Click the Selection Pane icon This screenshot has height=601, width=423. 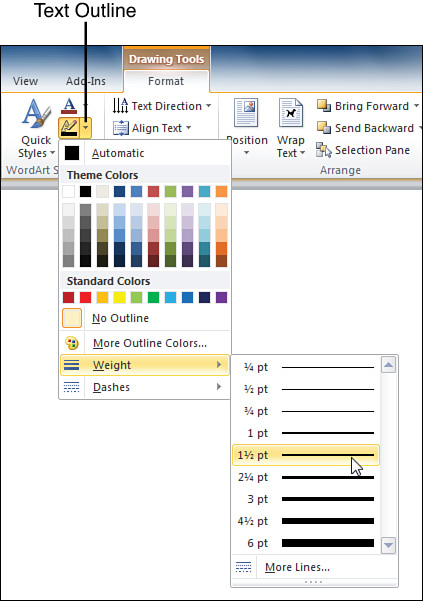324,150
